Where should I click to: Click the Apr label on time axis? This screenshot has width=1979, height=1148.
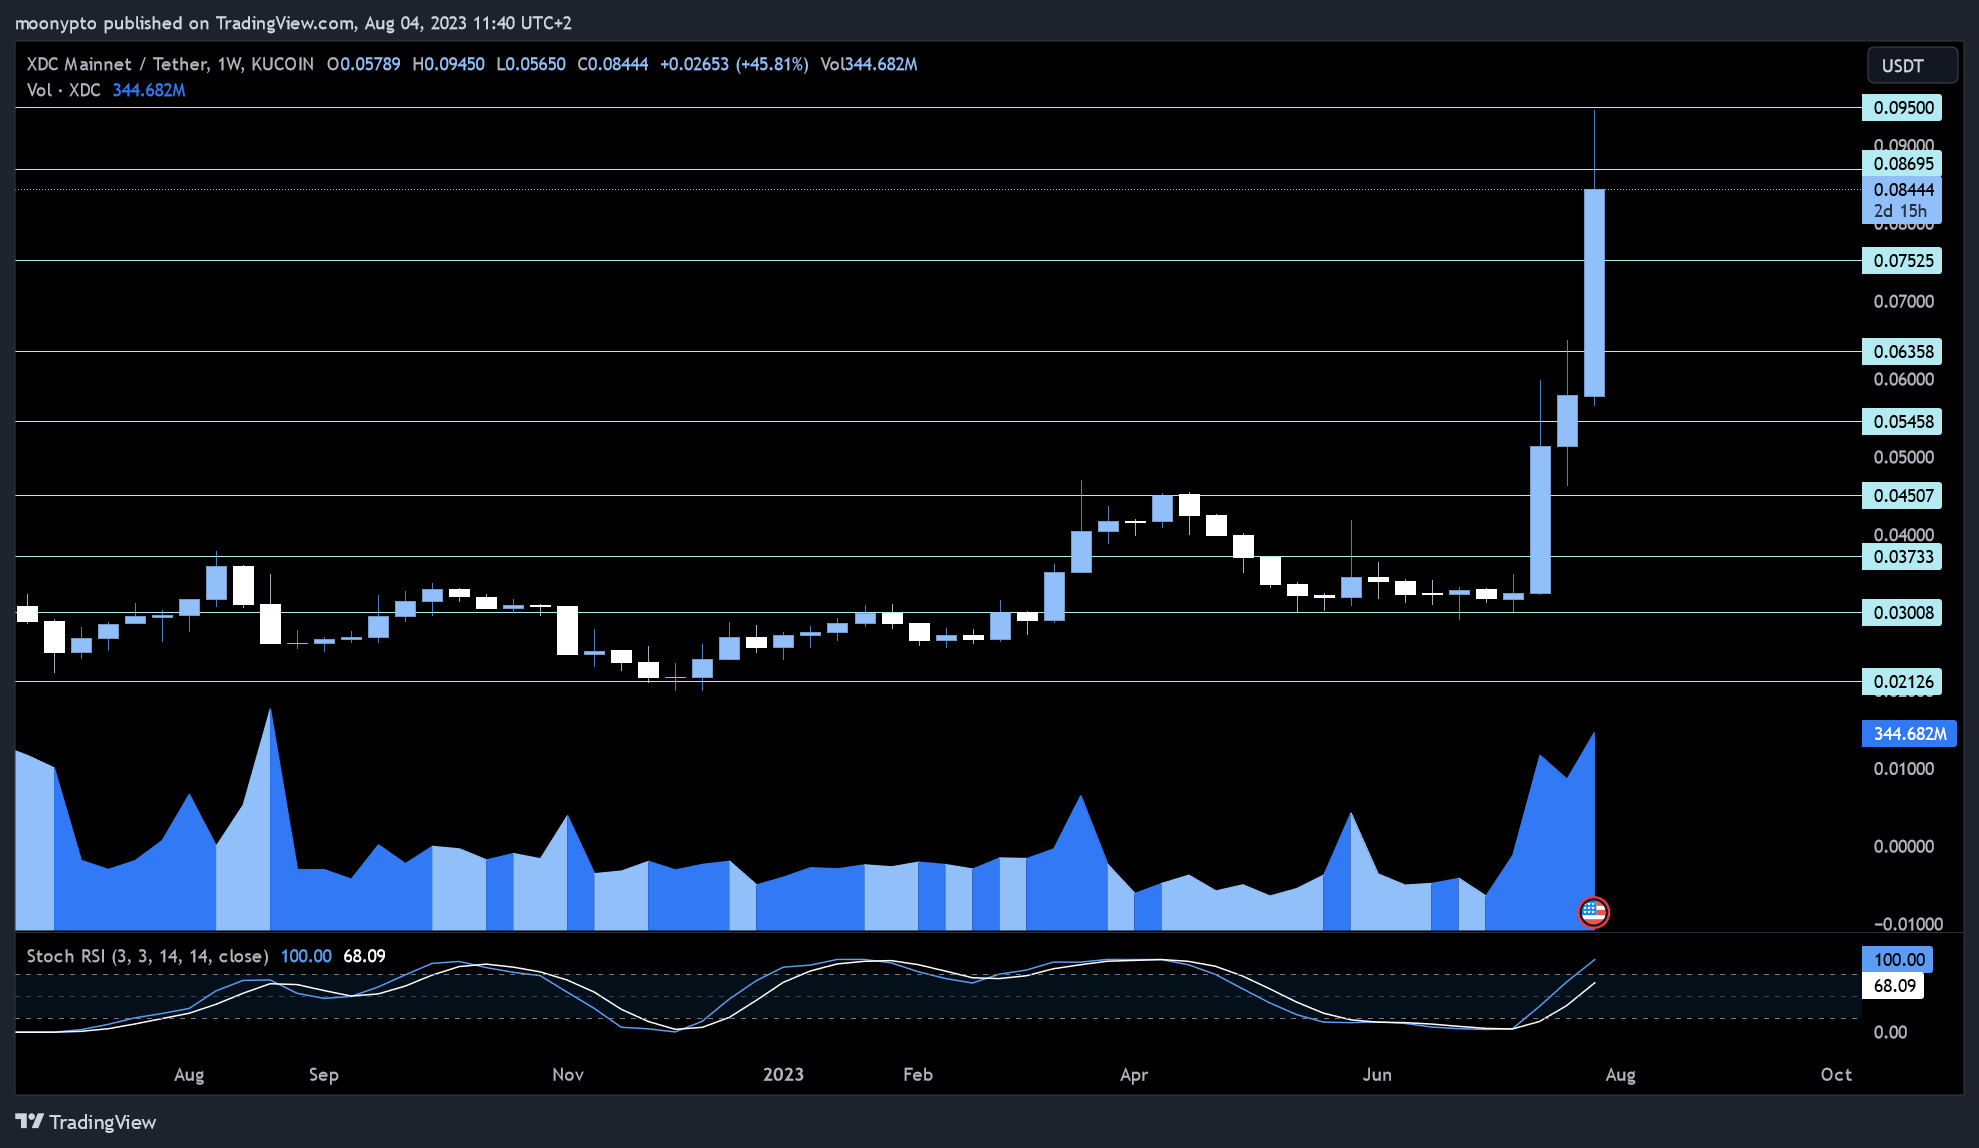pyautogui.click(x=1134, y=1075)
